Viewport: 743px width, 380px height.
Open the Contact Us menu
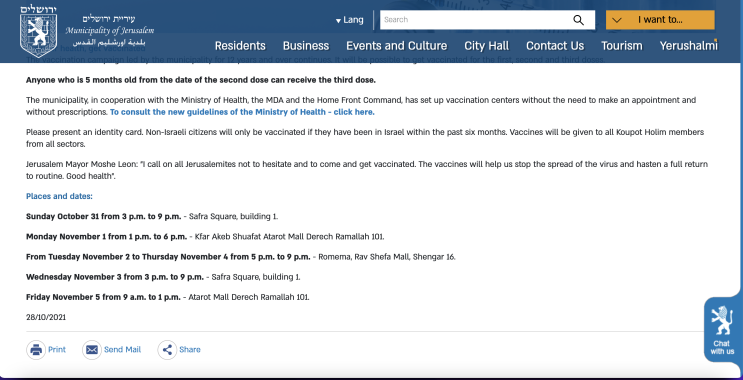555,46
